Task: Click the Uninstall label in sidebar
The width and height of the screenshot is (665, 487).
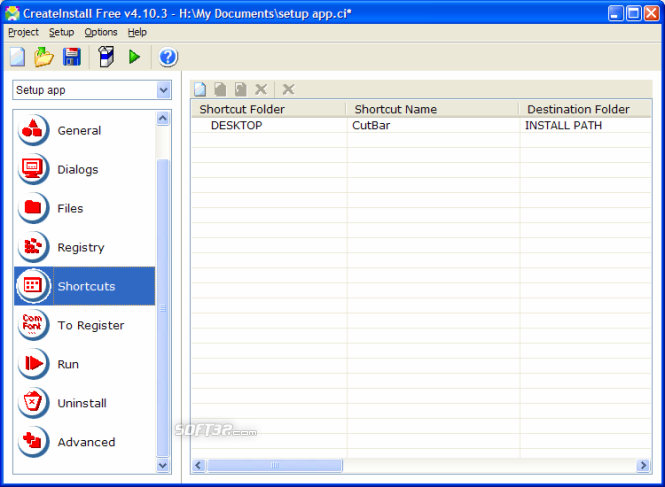Action: (82, 403)
